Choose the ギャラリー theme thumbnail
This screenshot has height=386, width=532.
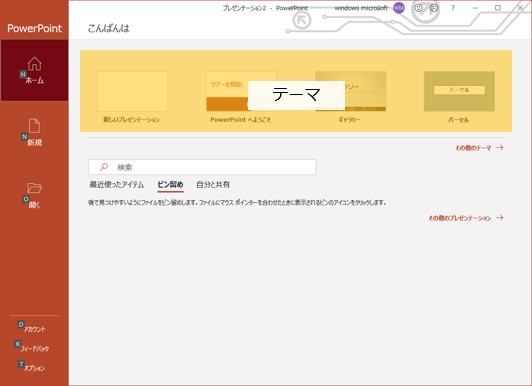pyautogui.click(x=350, y=91)
